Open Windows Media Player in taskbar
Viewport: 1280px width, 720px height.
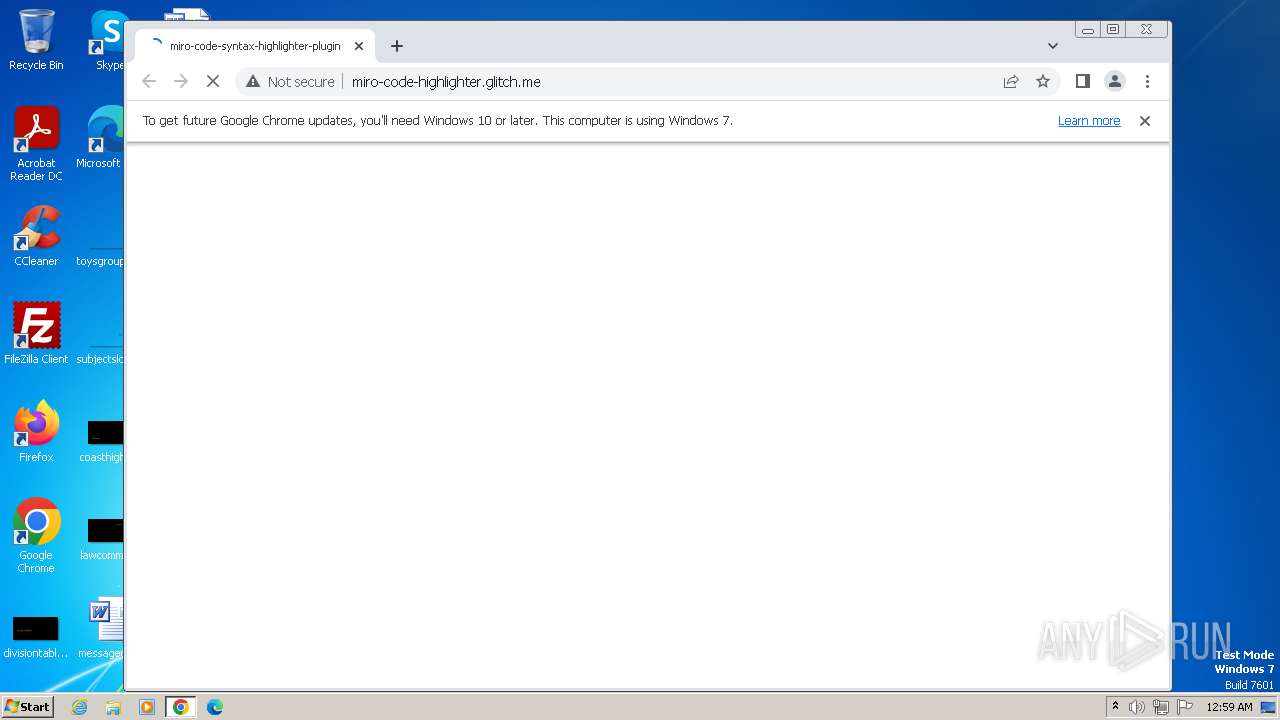tap(147, 707)
